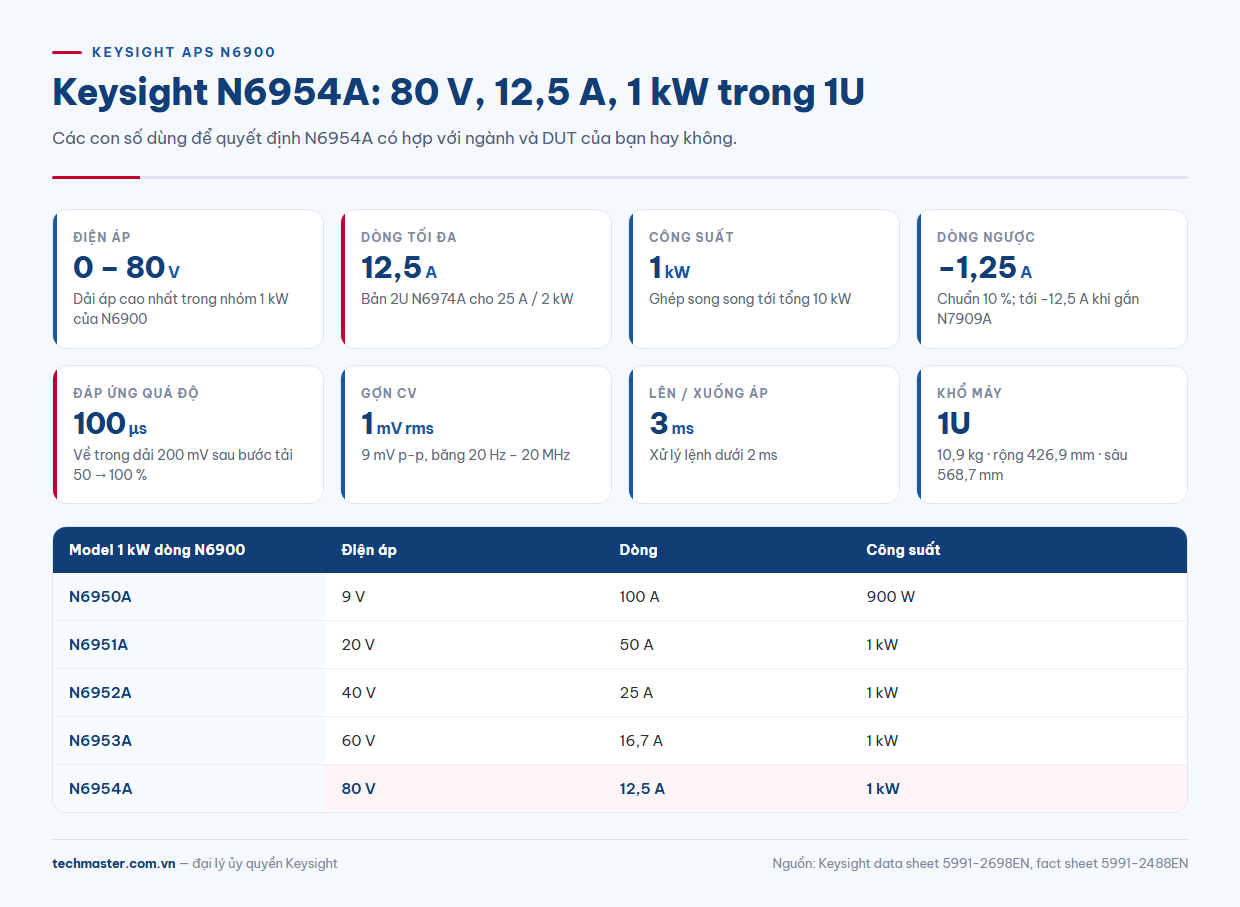Click the 1 kW cell in N6954A row
Viewport: 1240px width, 907px height.
883,789
